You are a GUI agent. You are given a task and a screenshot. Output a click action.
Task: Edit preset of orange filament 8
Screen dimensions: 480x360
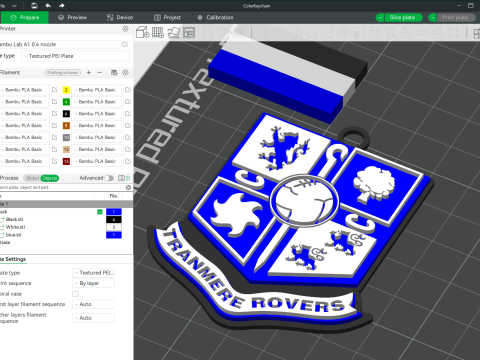click(x=128, y=125)
